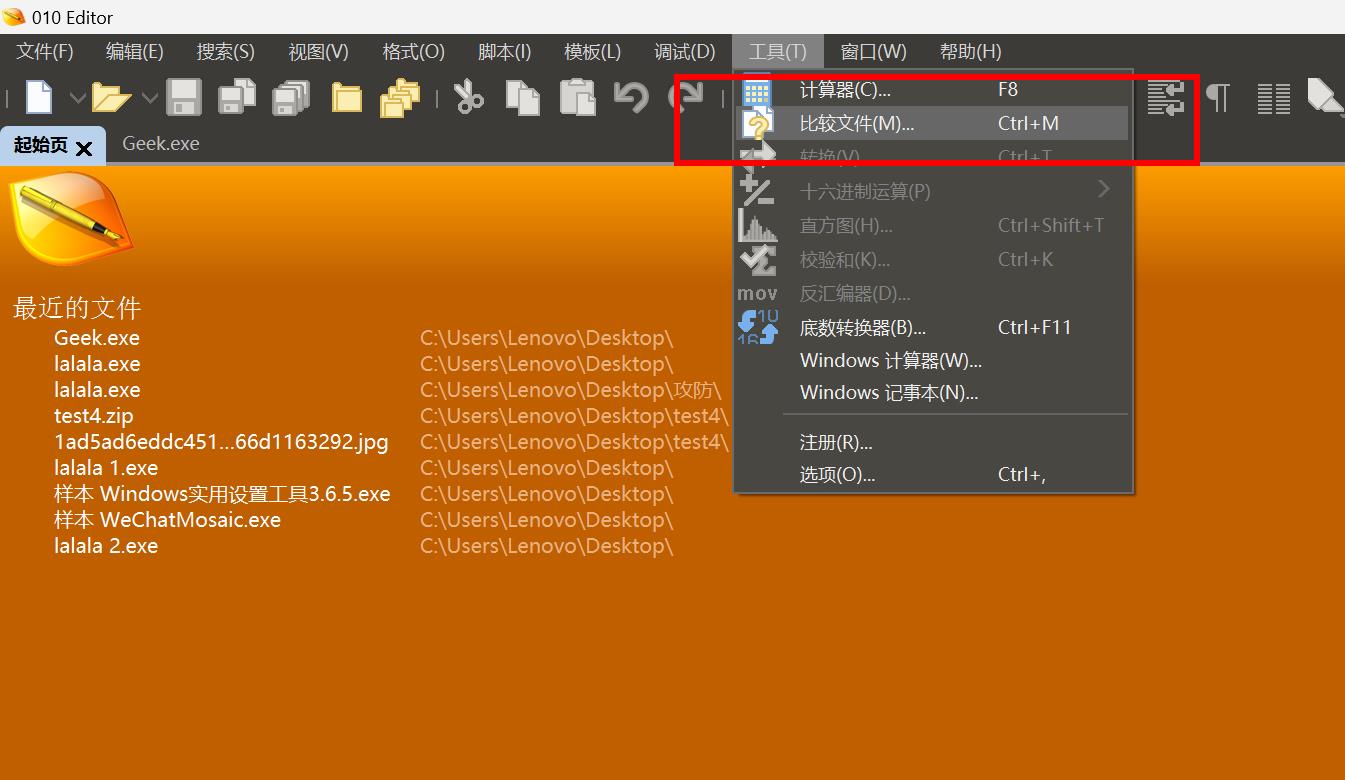Image resolution: width=1345 pixels, height=780 pixels.
Task: Open the 搜索(S) menu
Action: click(226, 52)
